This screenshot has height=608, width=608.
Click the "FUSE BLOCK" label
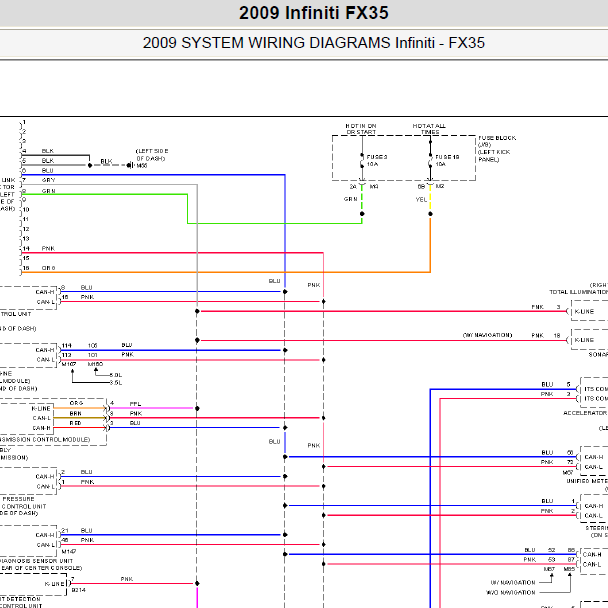497,138
